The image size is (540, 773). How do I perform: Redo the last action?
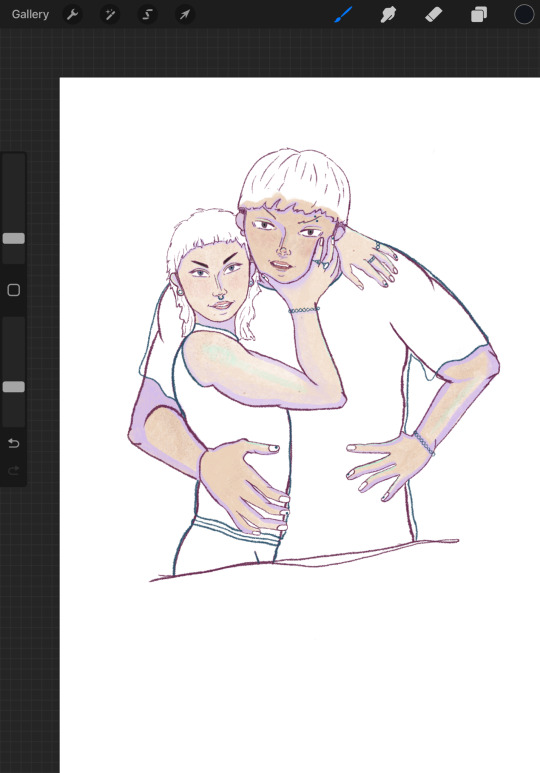pos(14,470)
